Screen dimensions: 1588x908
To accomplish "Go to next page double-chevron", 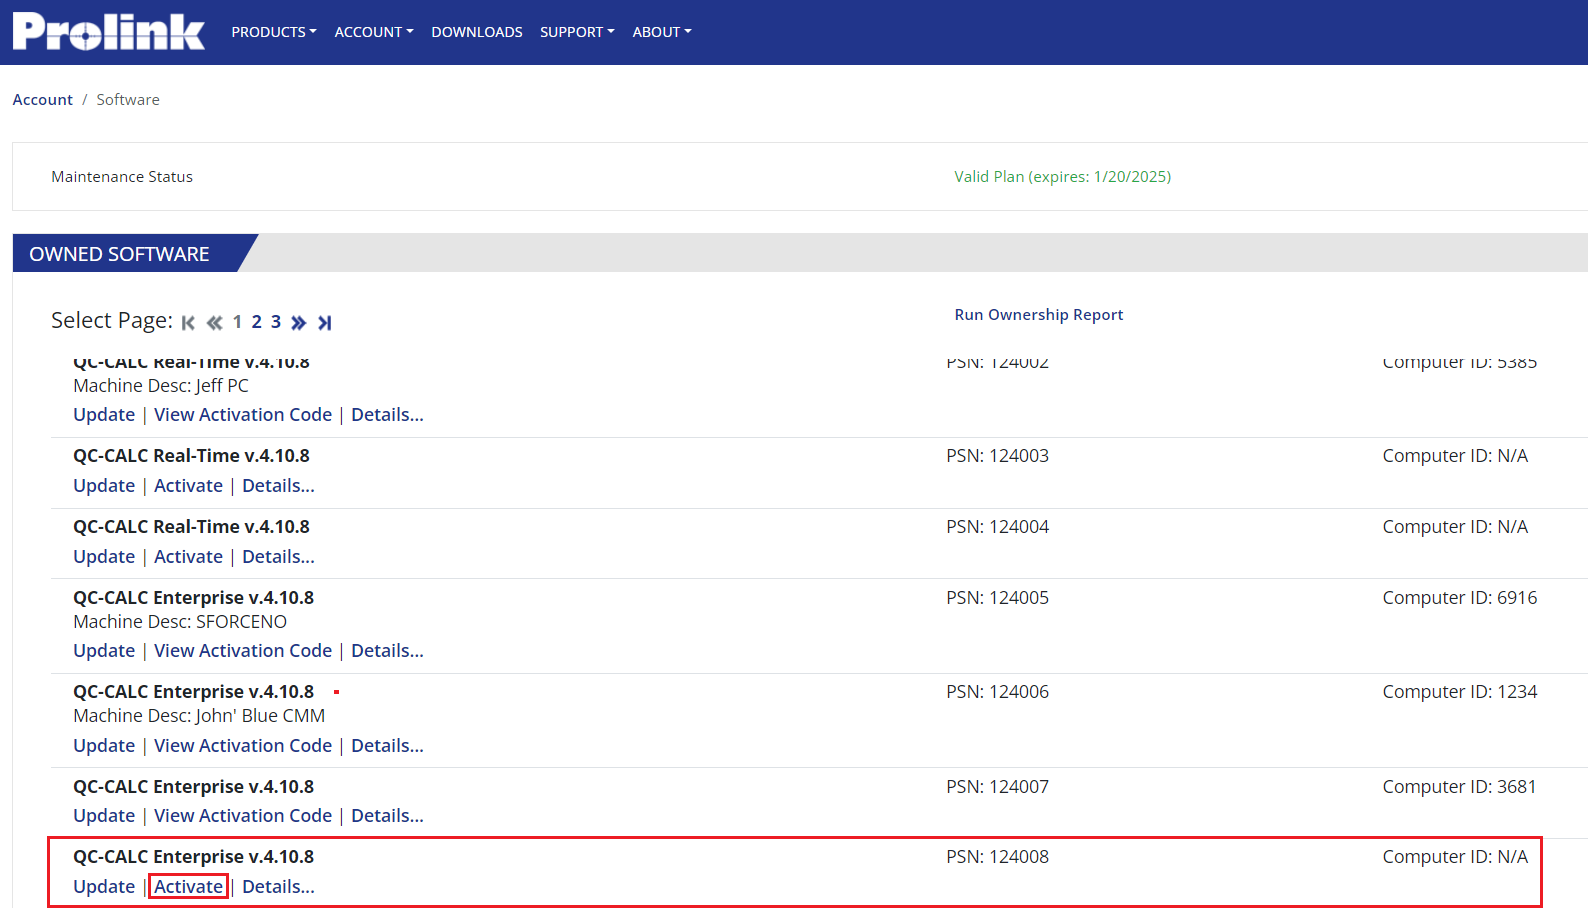I will click(298, 322).
